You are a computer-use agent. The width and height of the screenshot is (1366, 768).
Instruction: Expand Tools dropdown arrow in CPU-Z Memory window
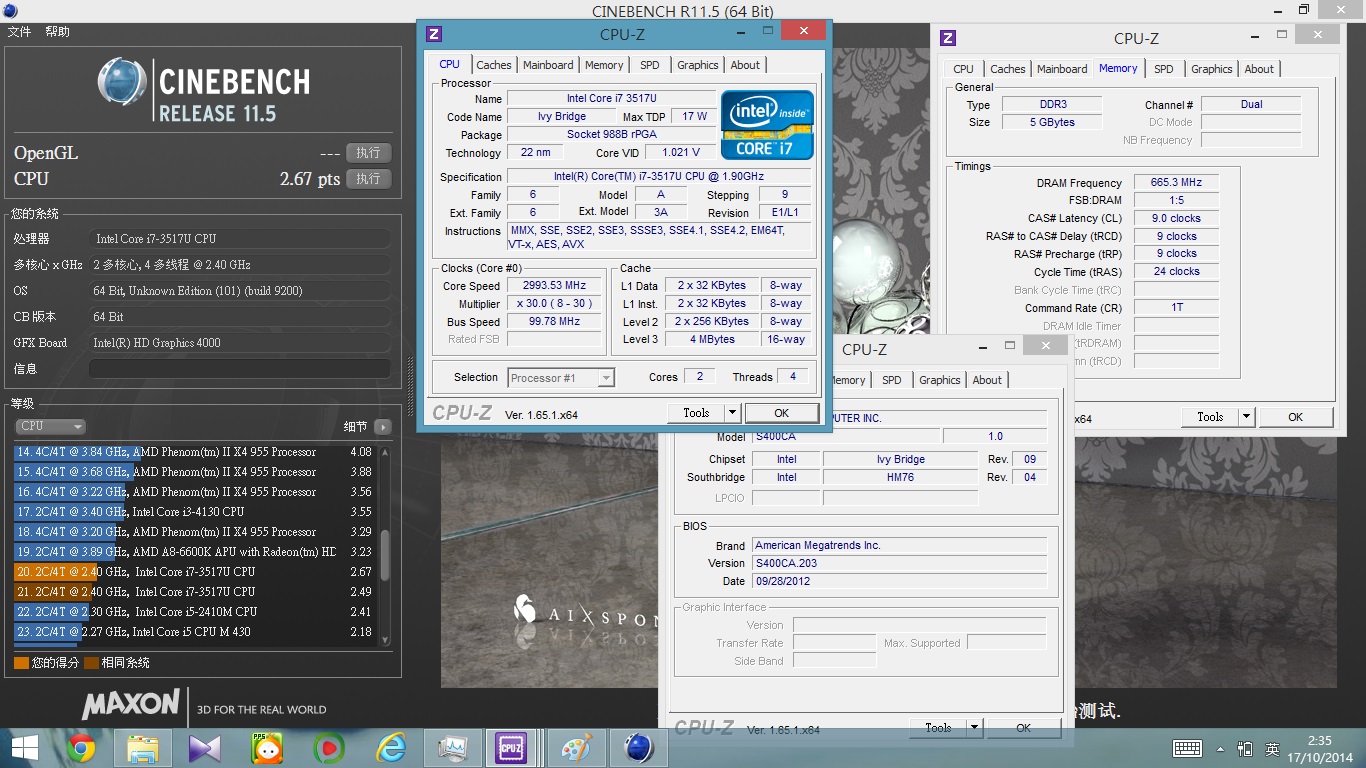(x=1246, y=417)
